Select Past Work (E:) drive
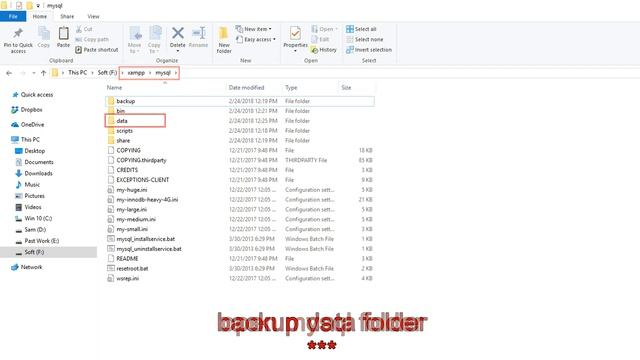Screen dimensions: 640x360 click(x=37, y=241)
